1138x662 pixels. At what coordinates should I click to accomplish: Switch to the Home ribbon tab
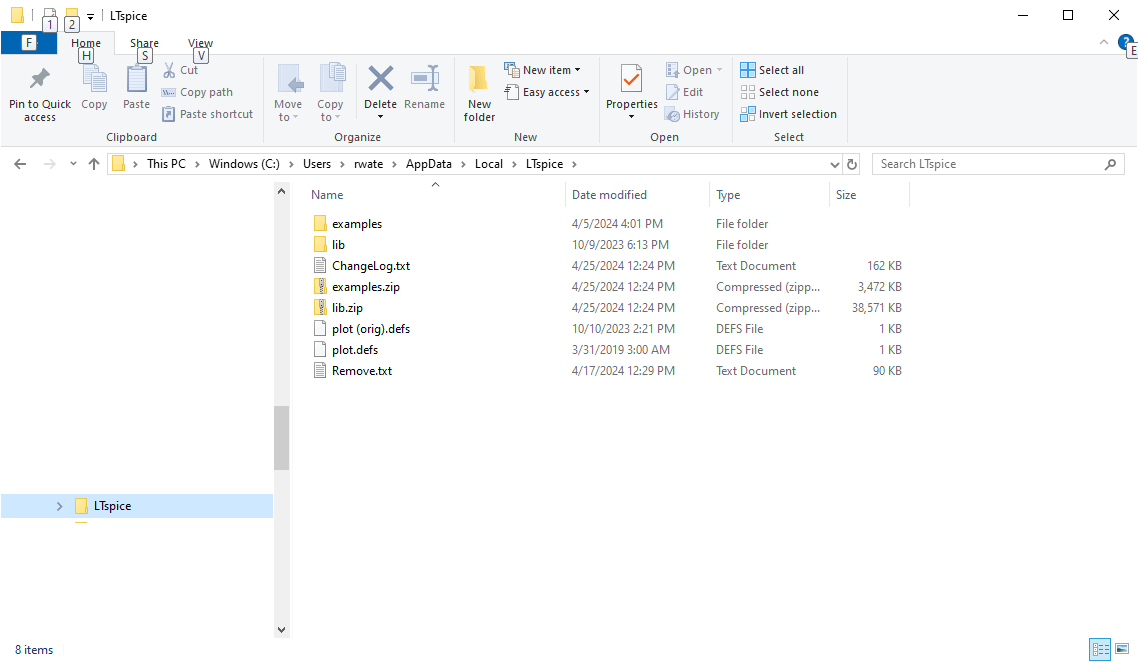coord(86,43)
